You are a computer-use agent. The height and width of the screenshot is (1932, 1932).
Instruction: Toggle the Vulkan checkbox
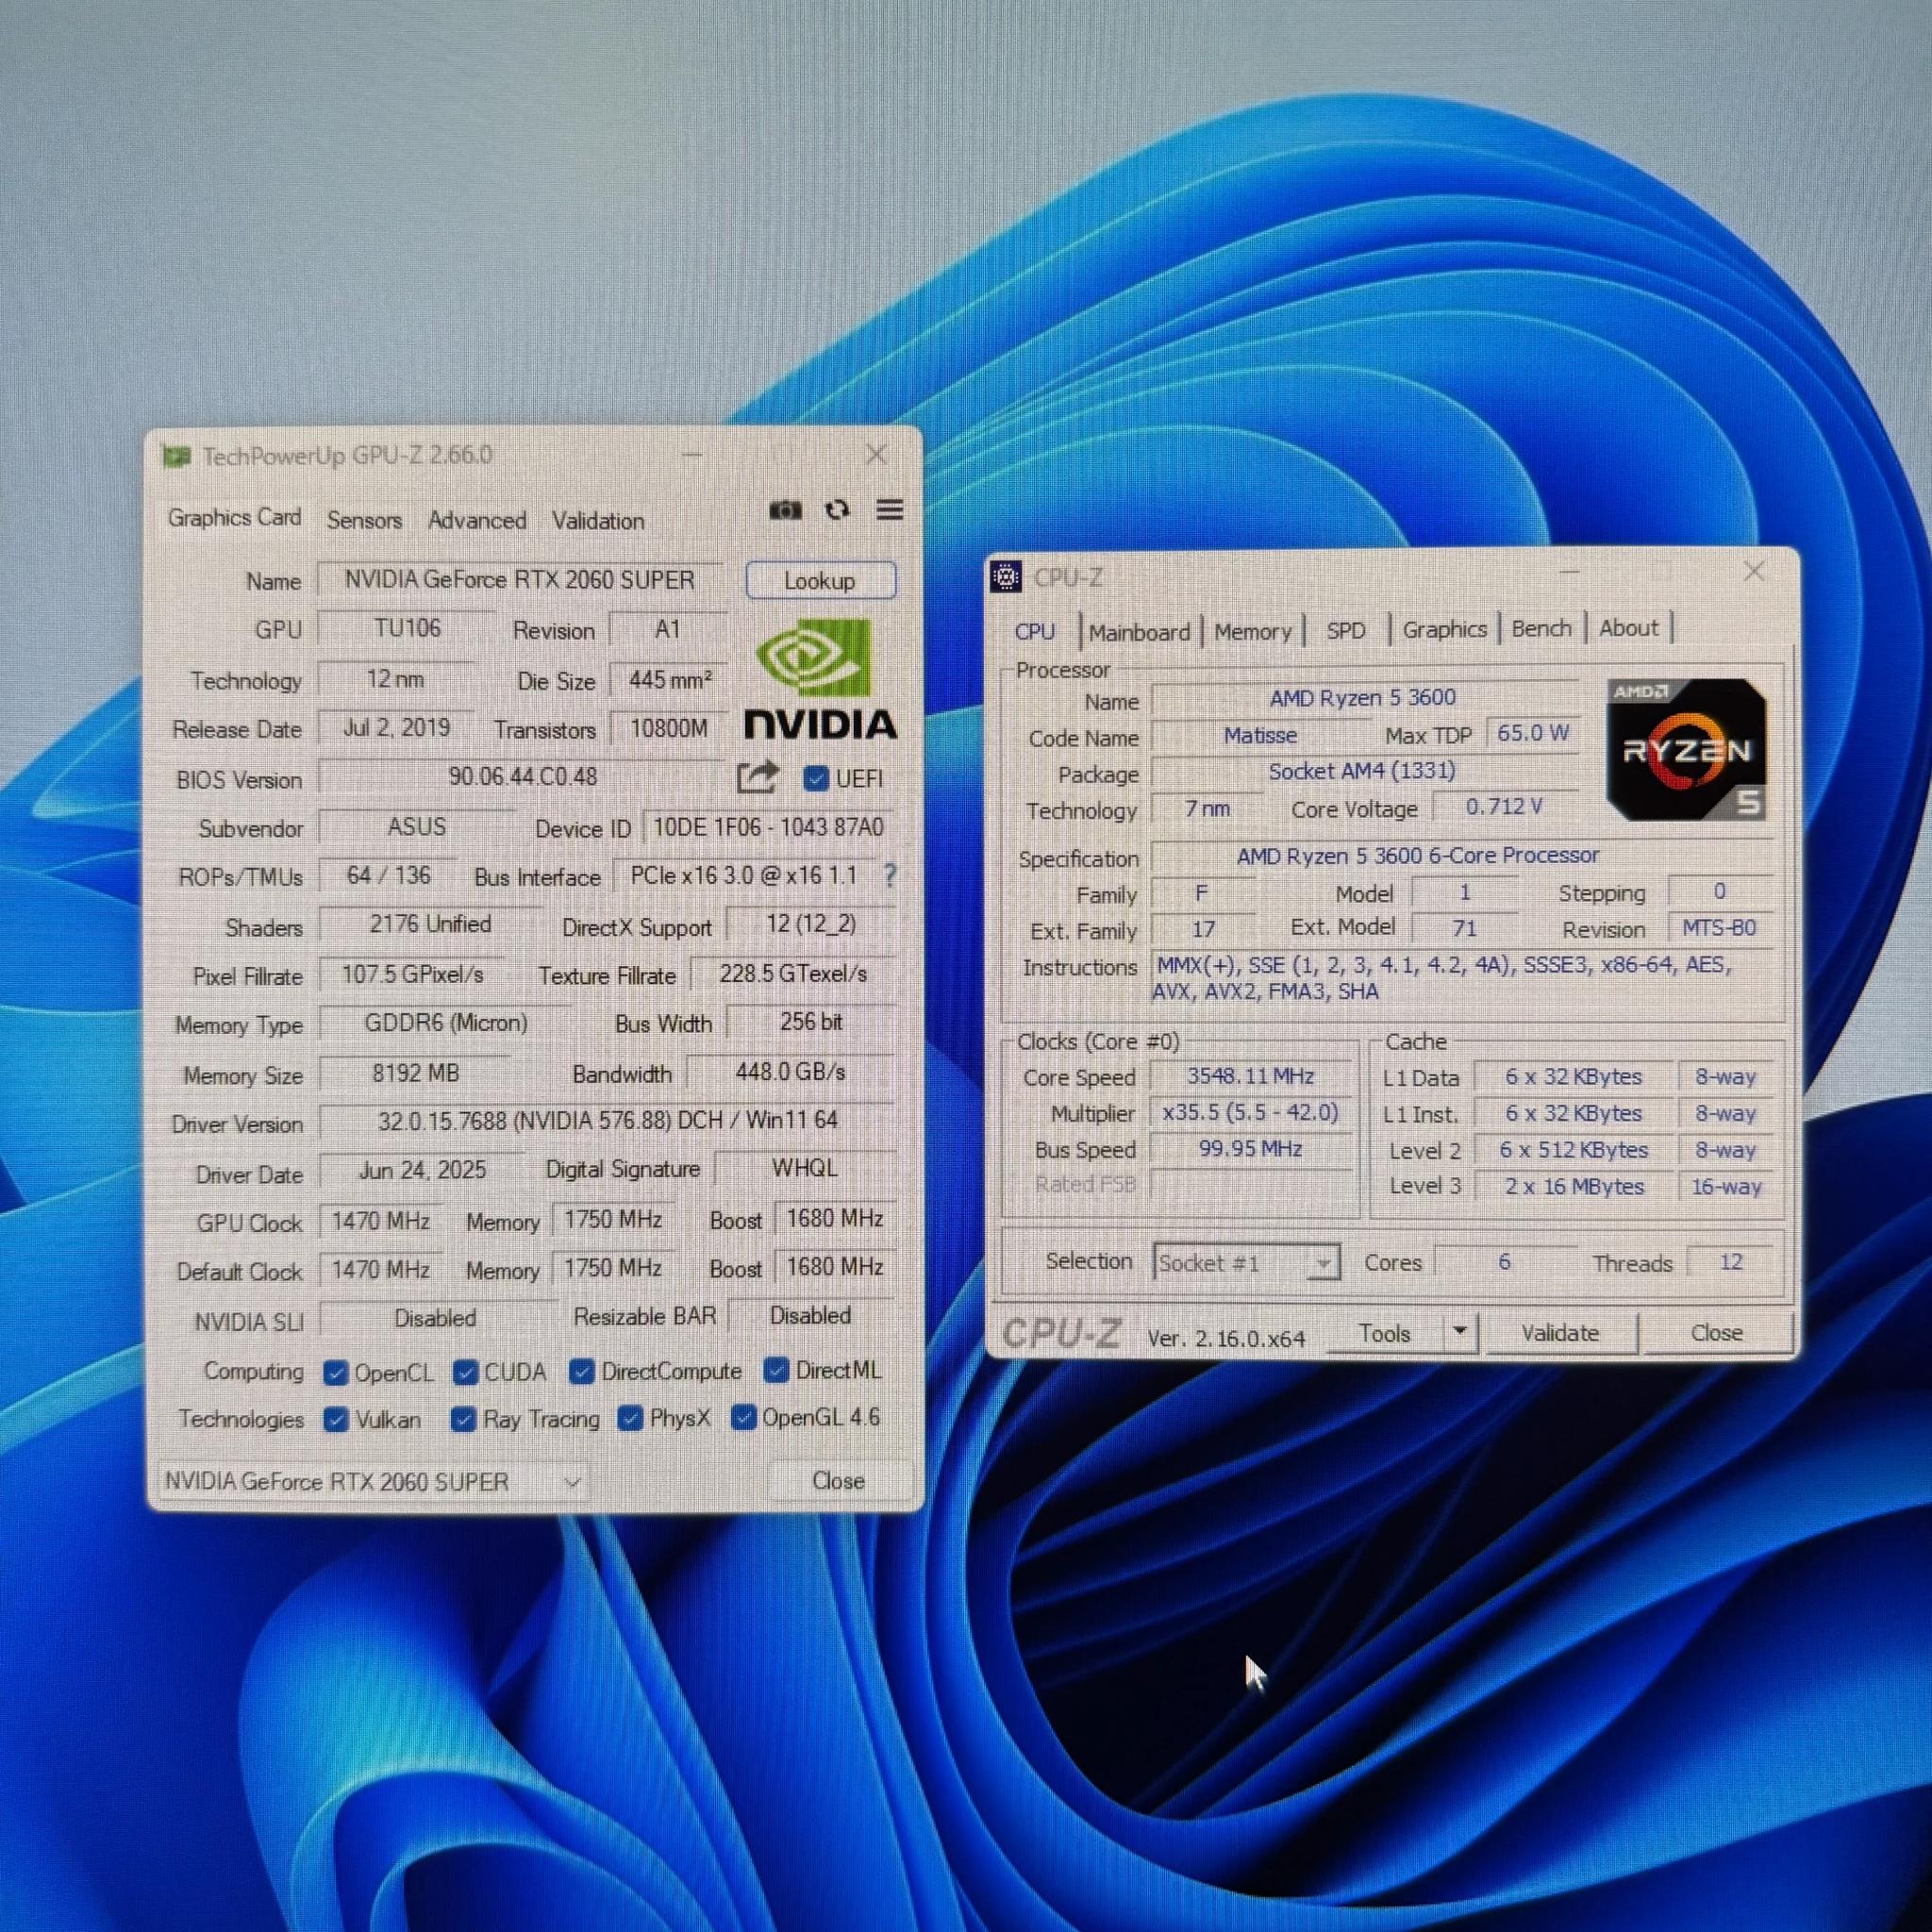tap(336, 1420)
